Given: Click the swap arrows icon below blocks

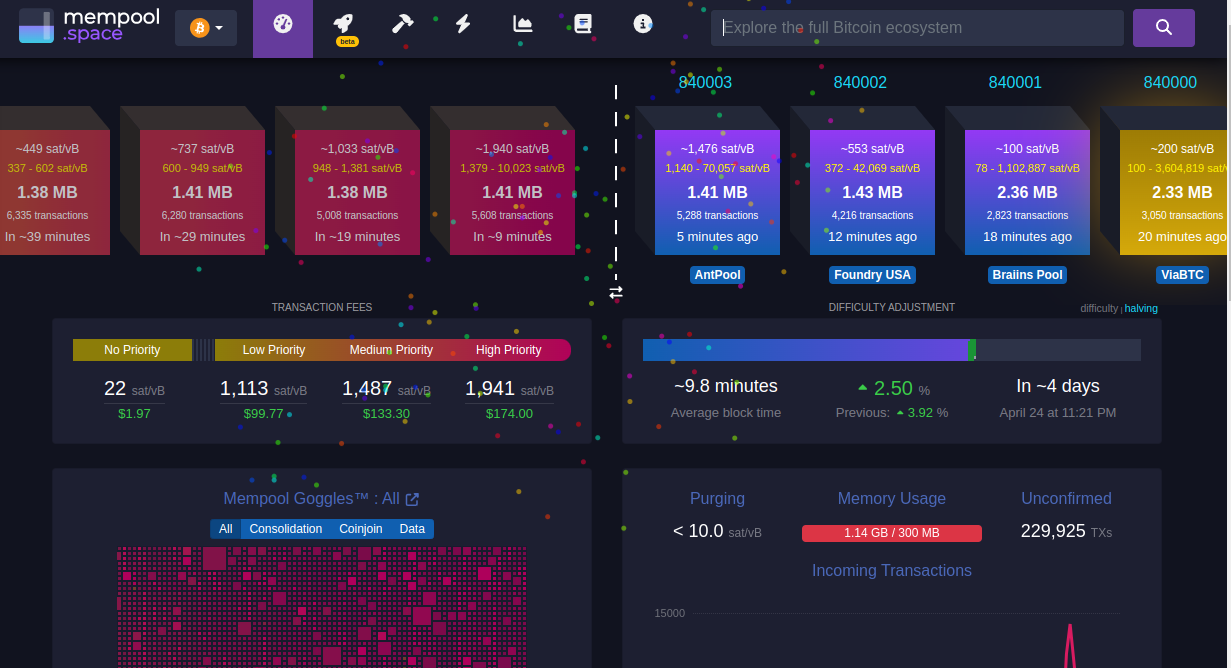Looking at the screenshot, I should 616,293.
